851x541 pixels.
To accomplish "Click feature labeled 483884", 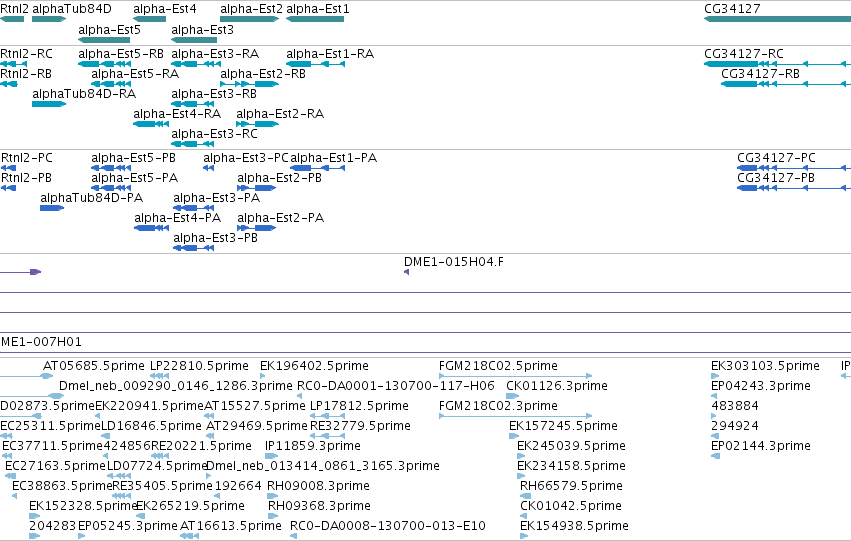I will pyautogui.click(x=735, y=406).
